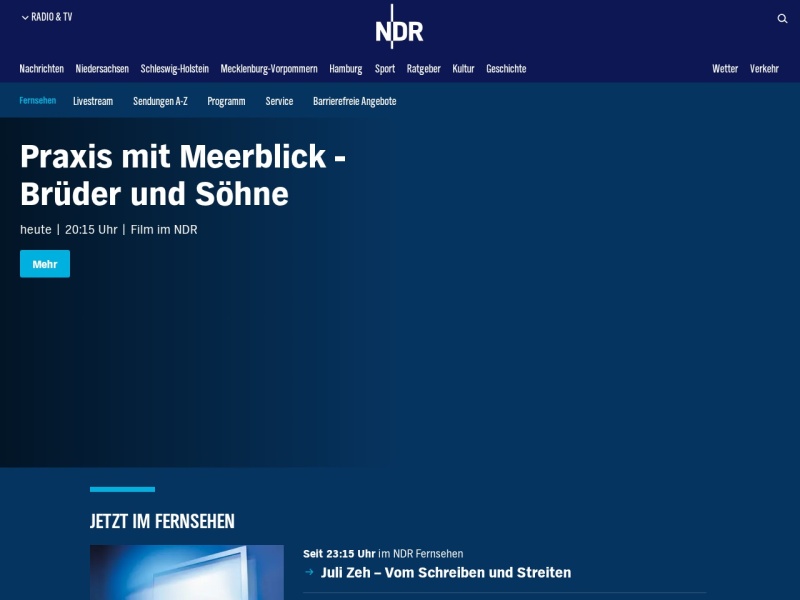Open the current broadcast thumbnail image
Viewport: 800px width, 600px height.
point(187,572)
